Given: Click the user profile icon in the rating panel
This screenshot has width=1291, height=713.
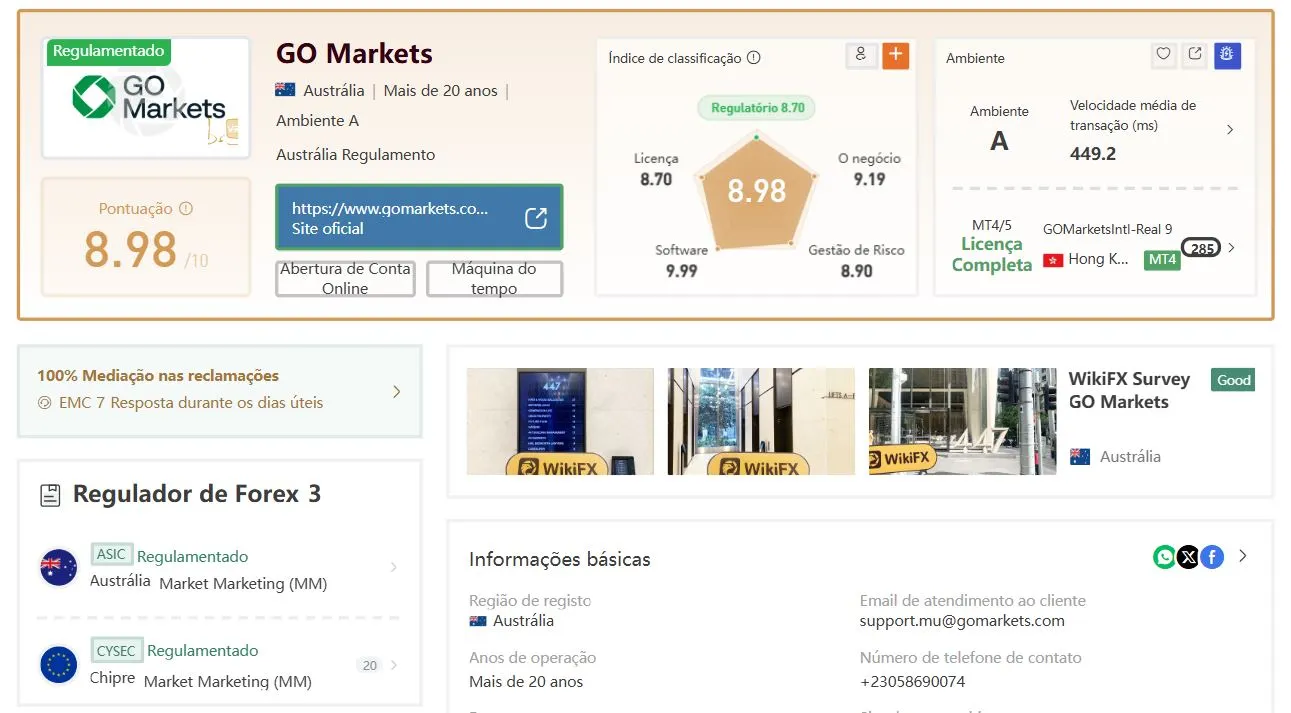Looking at the screenshot, I should (861, 56).
